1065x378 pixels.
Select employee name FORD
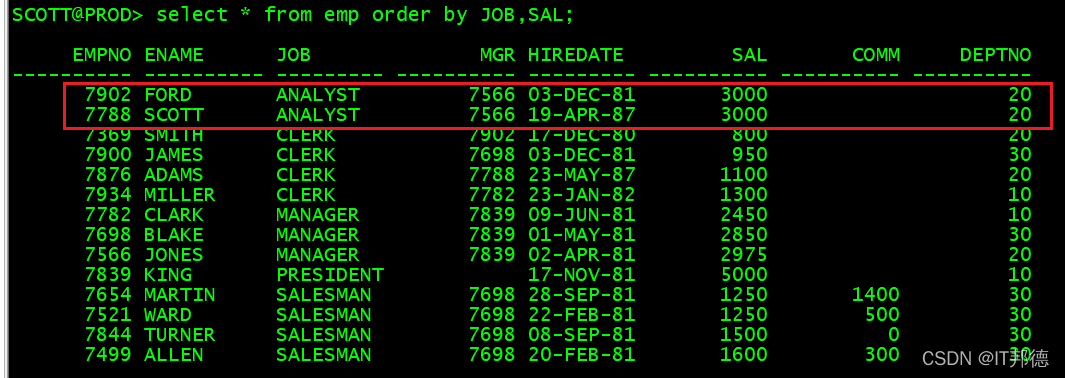coord(168,95)
